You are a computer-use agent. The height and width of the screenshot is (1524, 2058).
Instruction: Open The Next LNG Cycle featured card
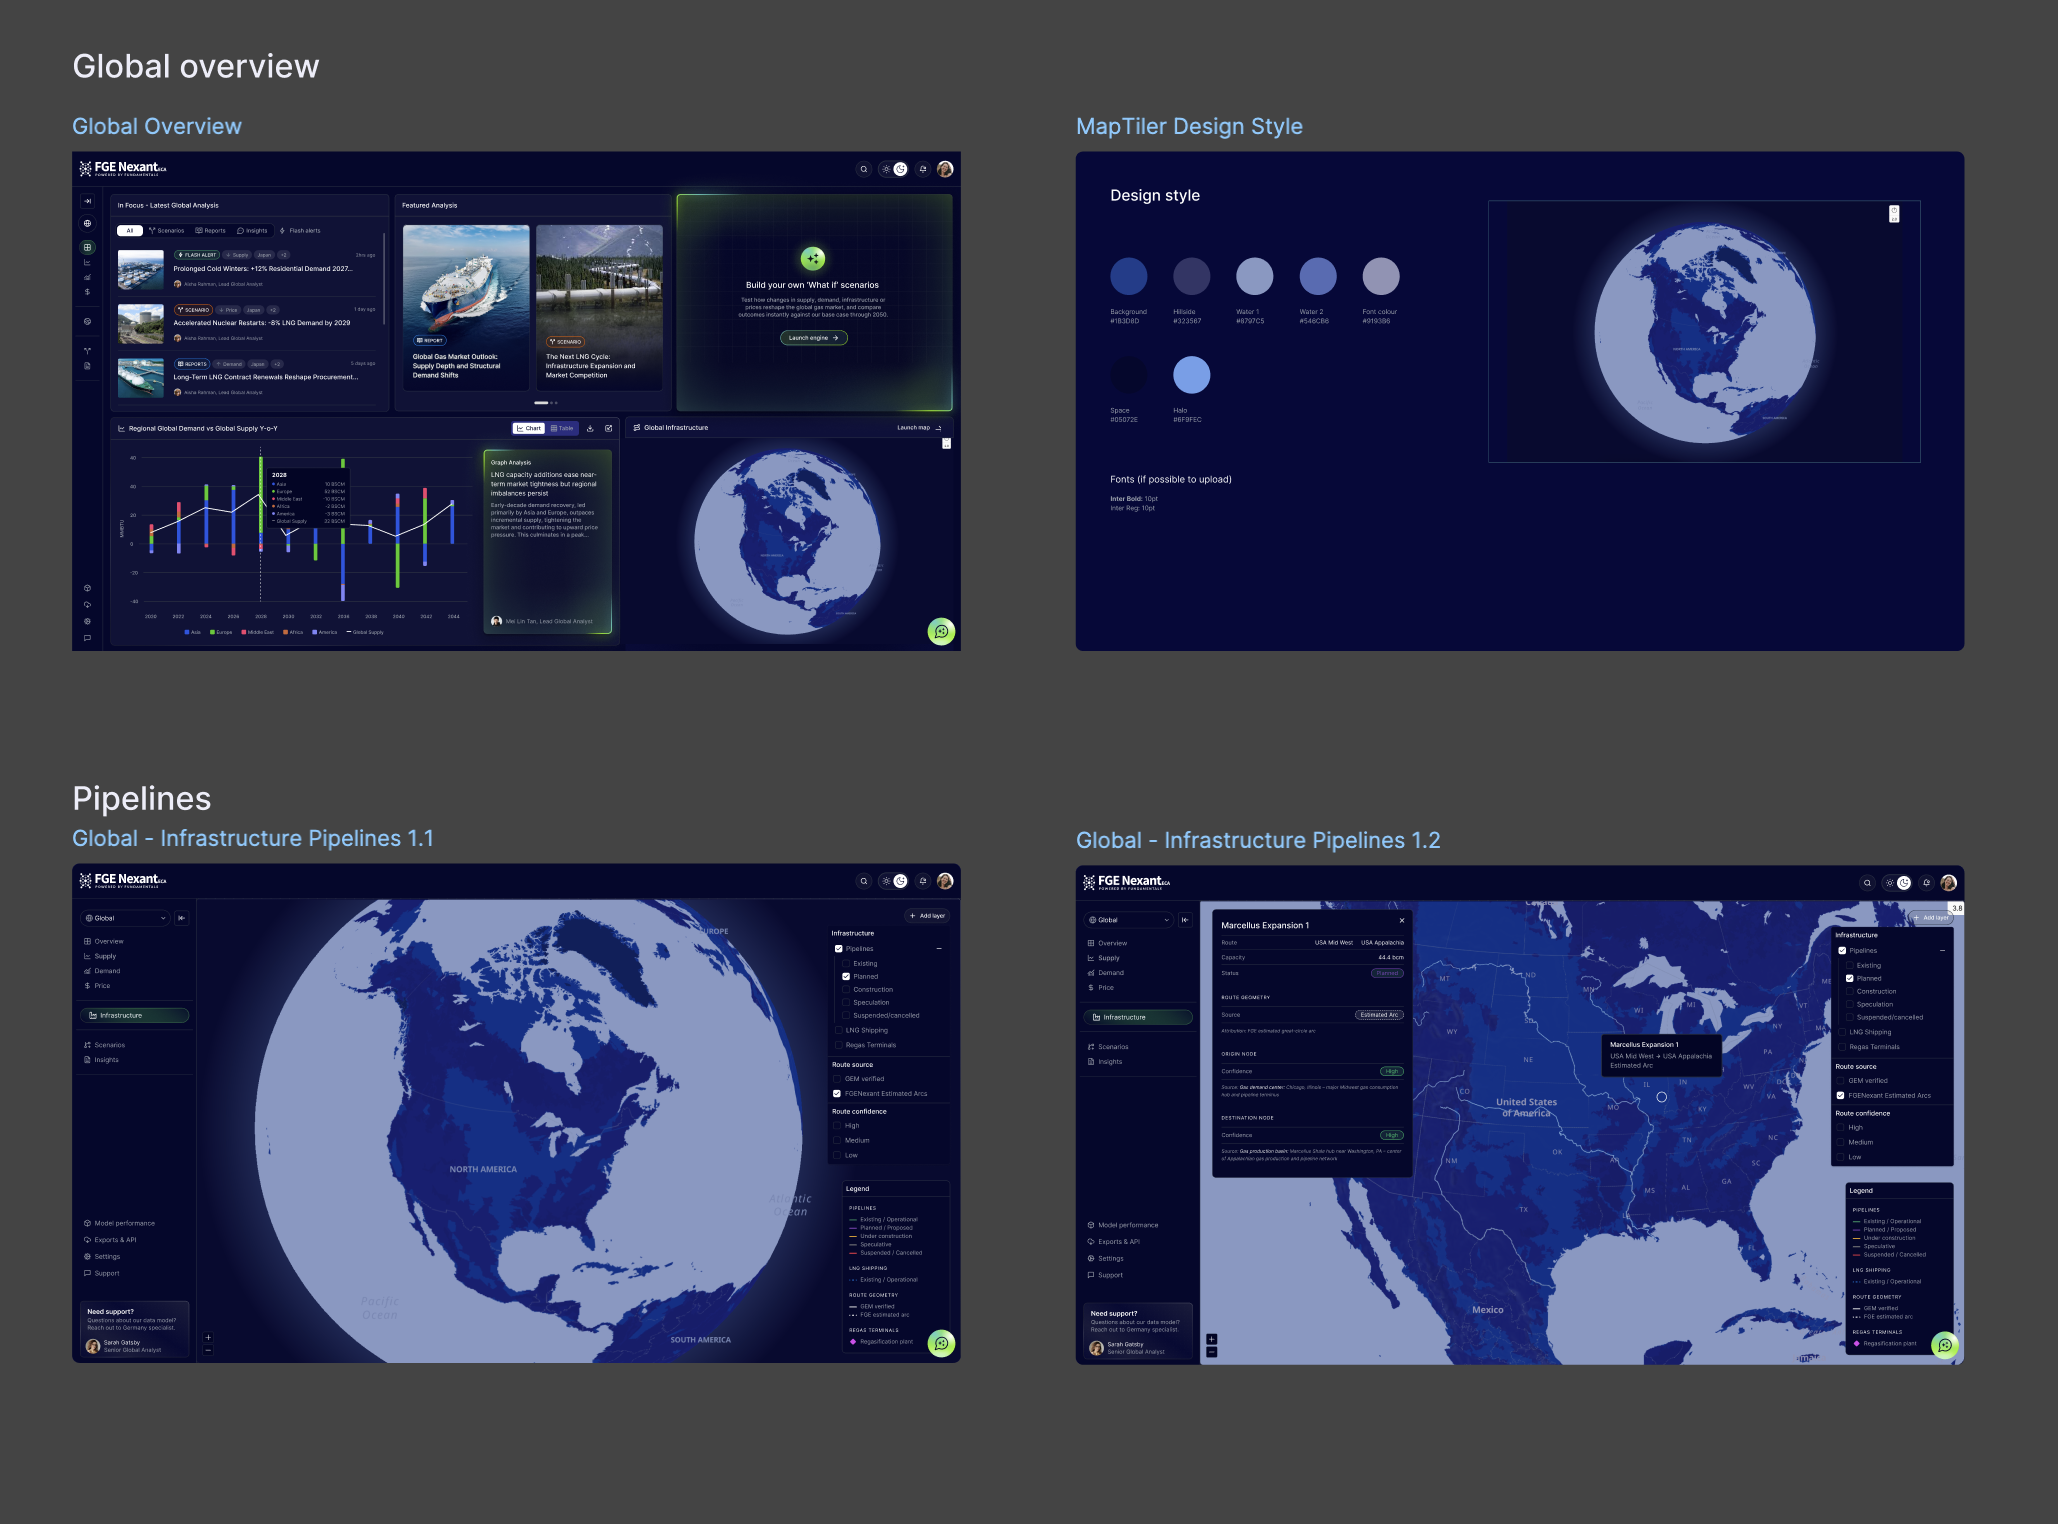(x=599, y=308)
